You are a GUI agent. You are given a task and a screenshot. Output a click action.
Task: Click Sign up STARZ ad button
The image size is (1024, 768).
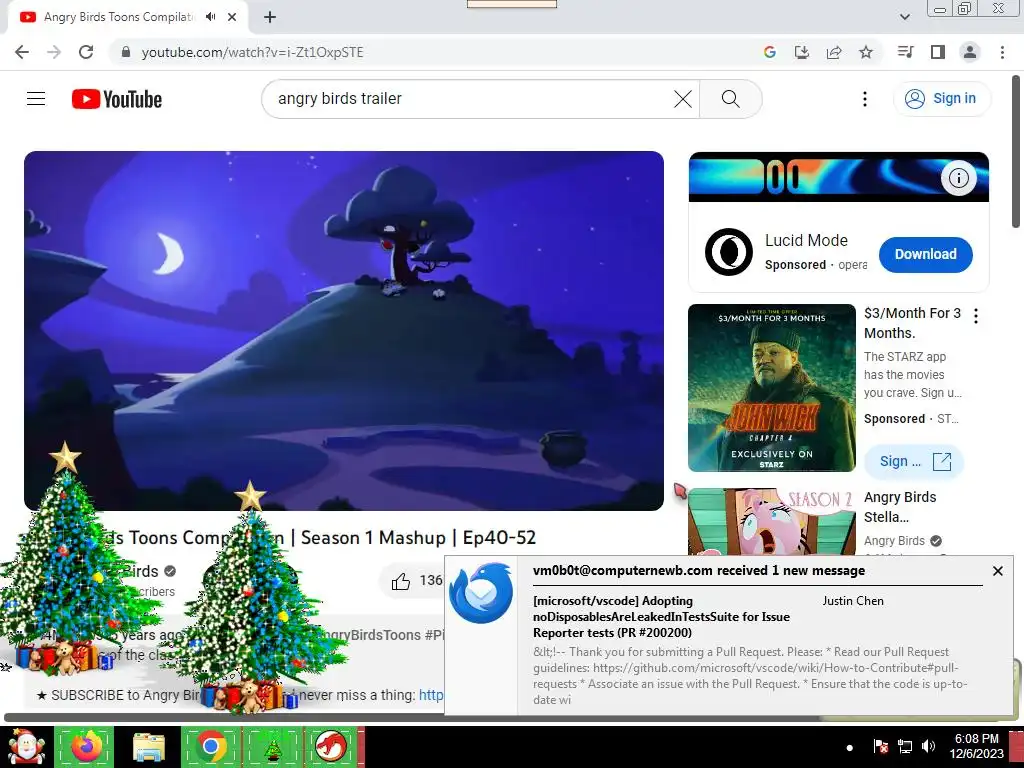click(x=914, y=462)
